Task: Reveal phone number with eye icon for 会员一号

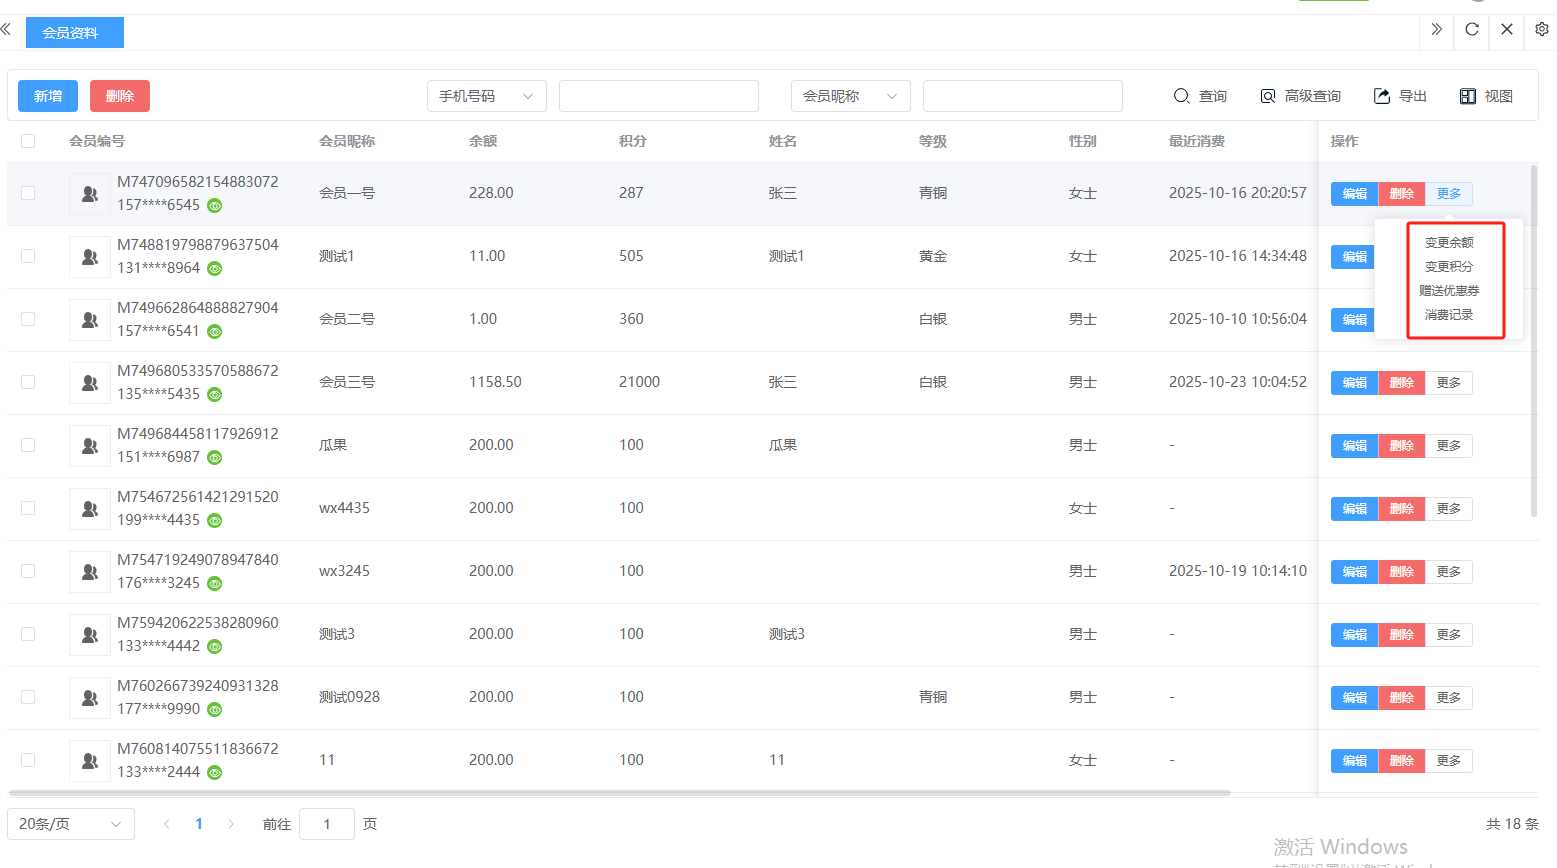Action: click(x=215, y=206)
